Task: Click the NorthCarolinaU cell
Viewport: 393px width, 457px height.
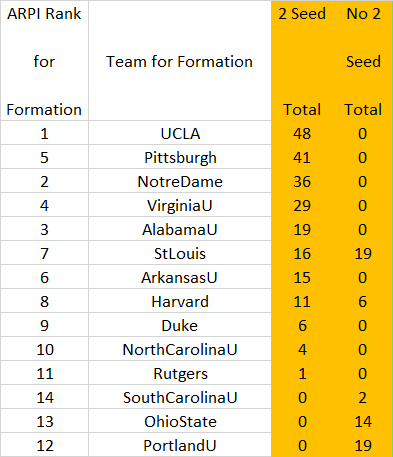Action: coord(180,349)
